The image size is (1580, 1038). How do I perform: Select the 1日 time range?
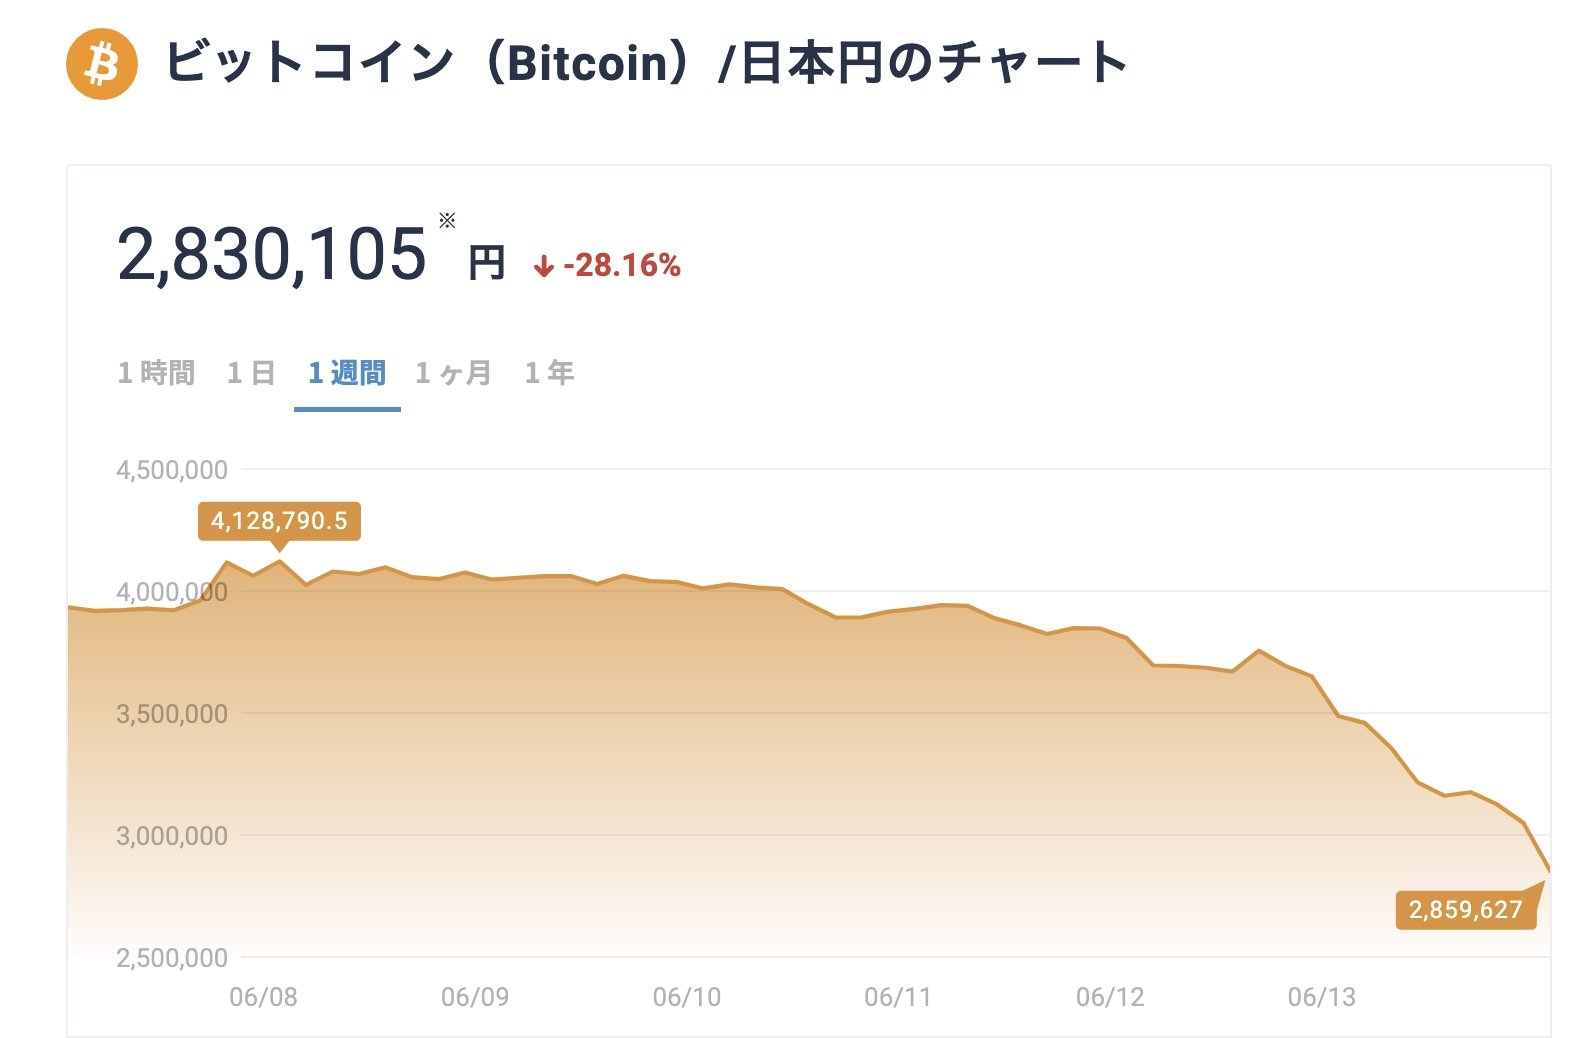point(252,372)
